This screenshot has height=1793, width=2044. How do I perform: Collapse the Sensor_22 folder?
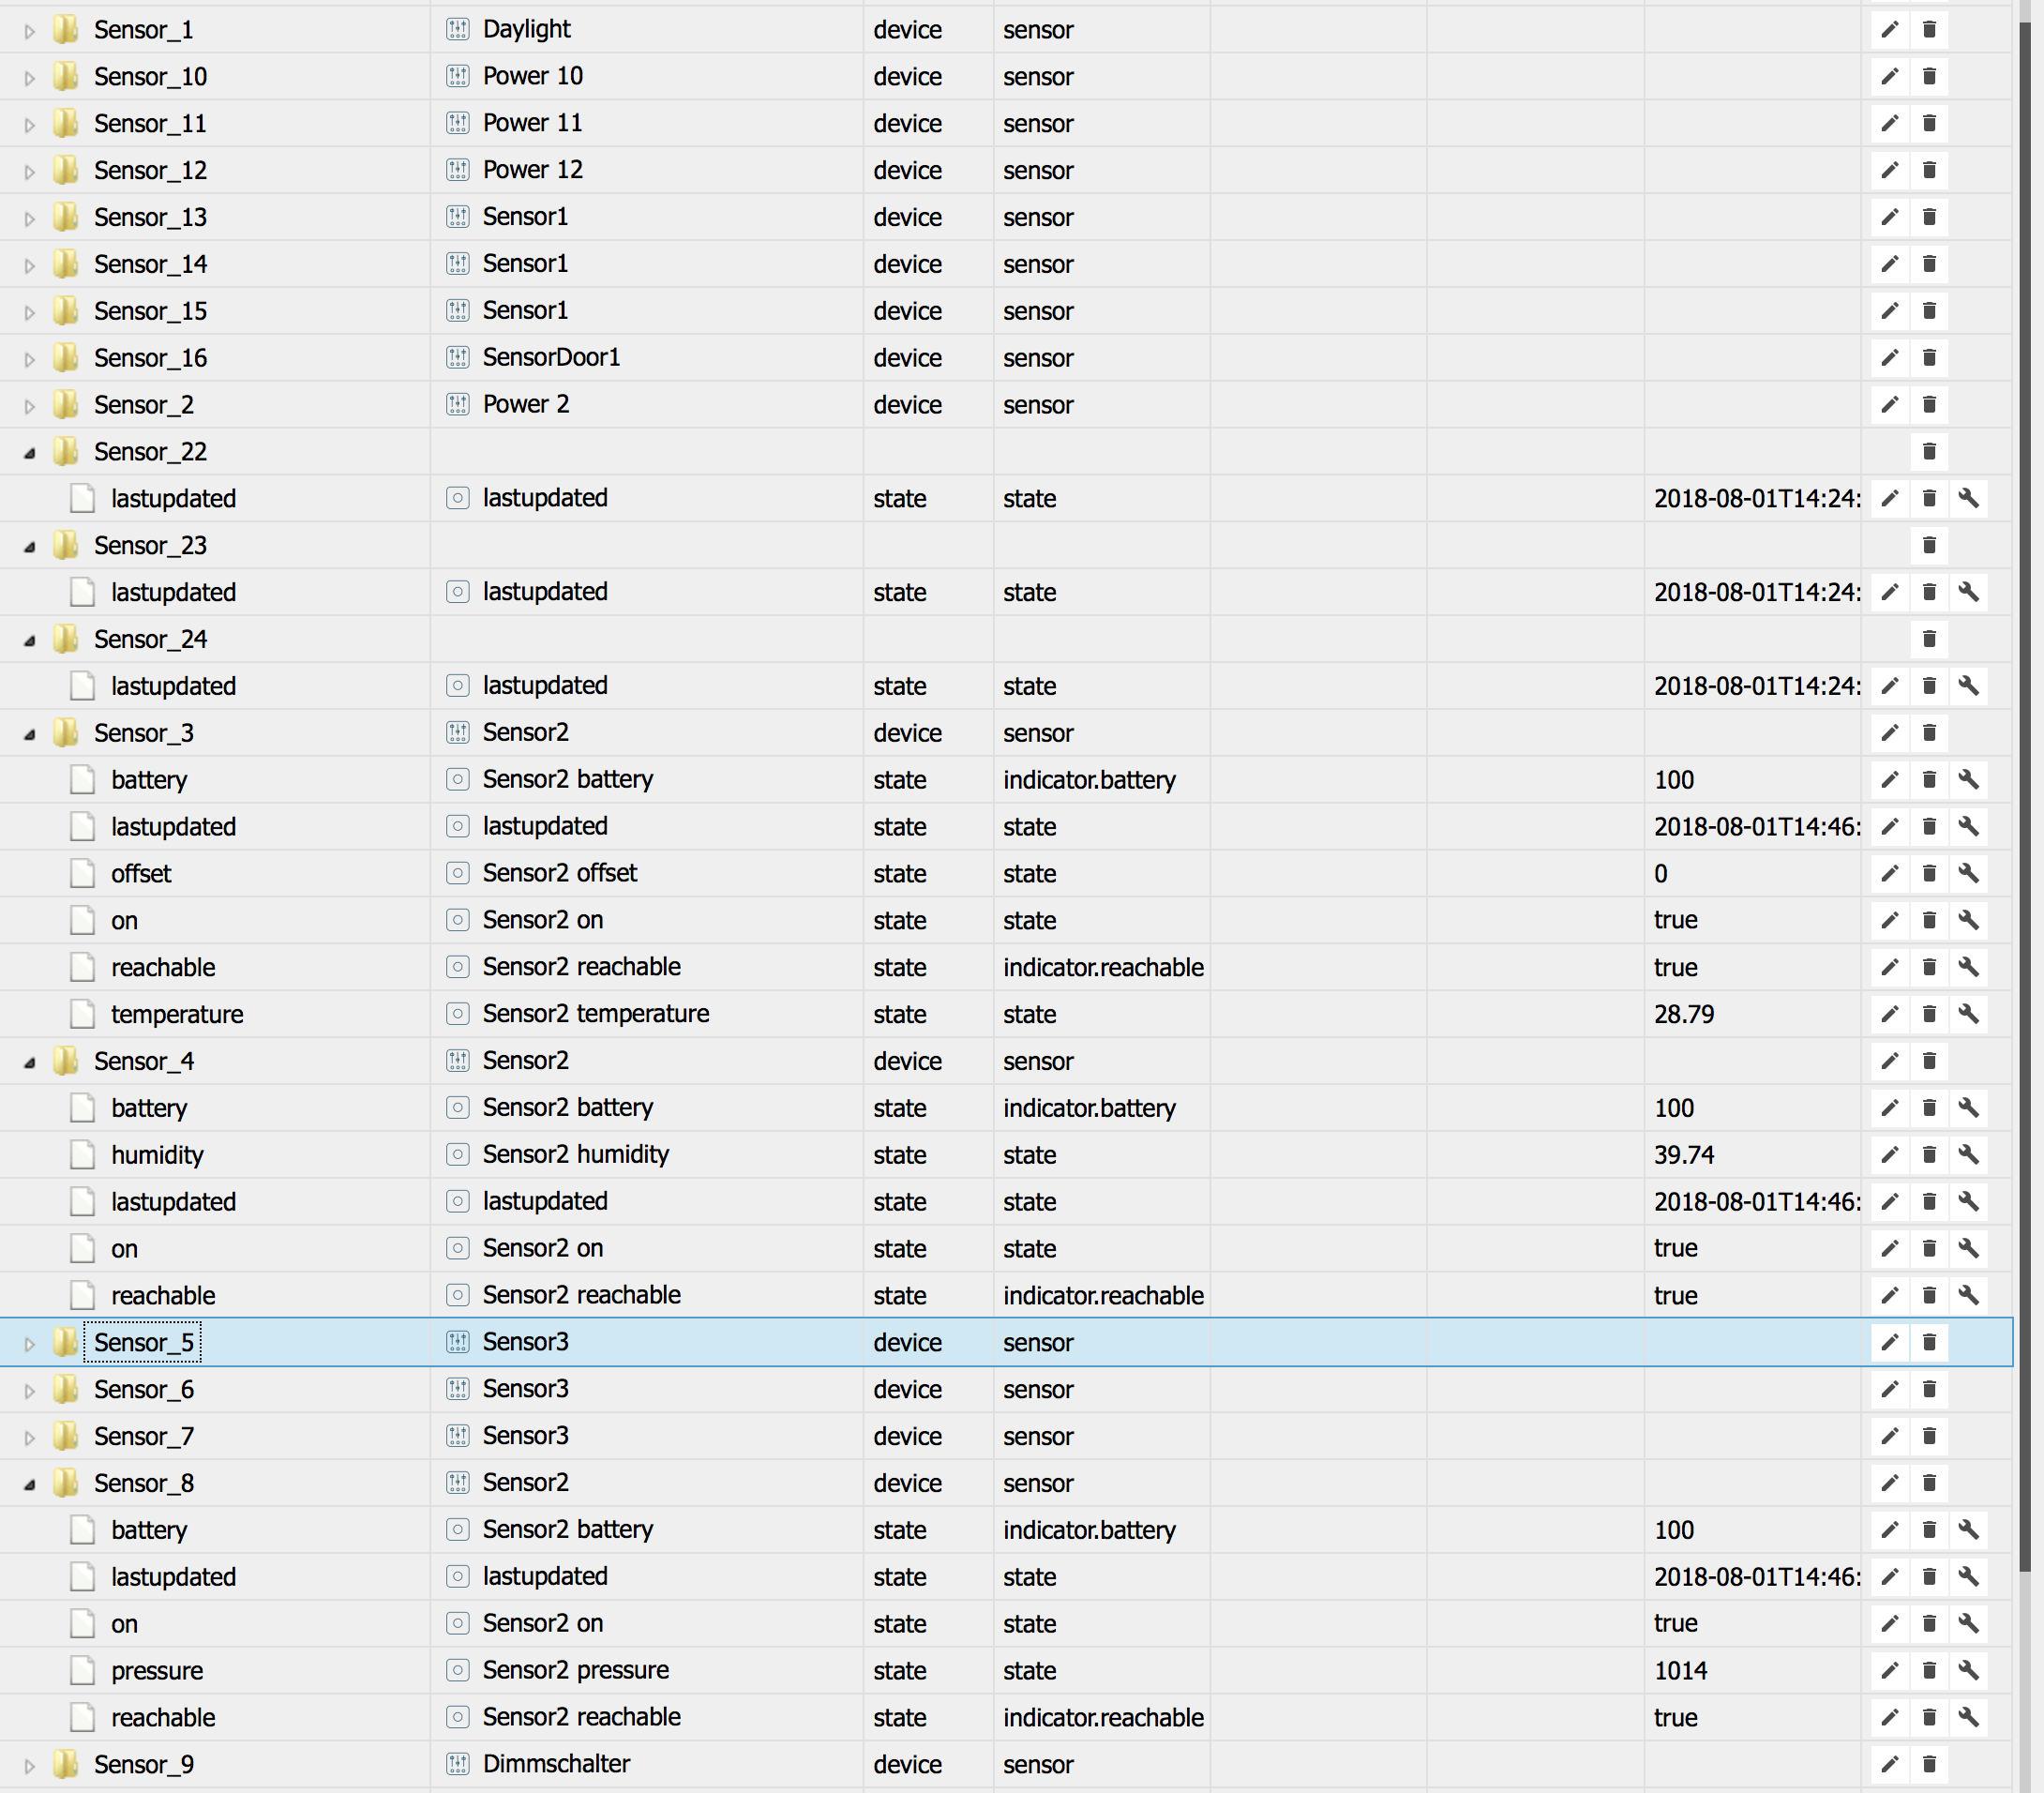coord(30,453)
